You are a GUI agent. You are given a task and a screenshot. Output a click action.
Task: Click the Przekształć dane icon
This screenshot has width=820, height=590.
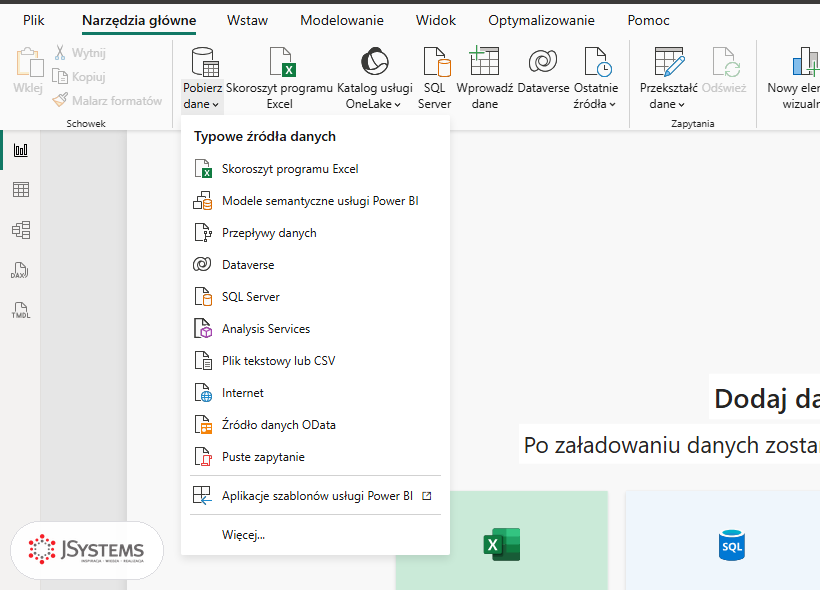click(x=669, y=62)
